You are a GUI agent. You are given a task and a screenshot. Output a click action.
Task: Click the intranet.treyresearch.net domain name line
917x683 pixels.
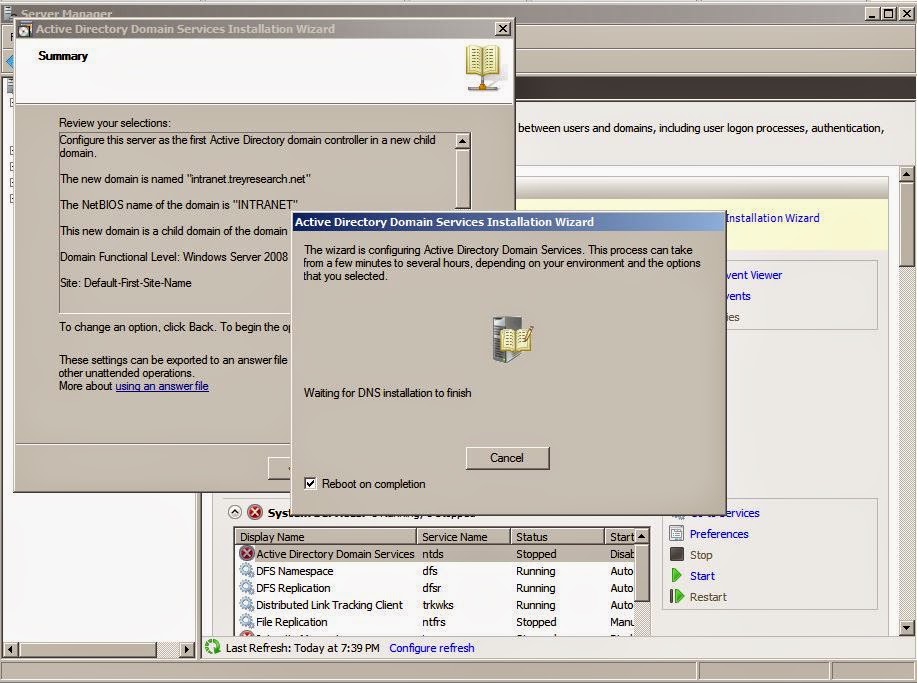coord(185,179)
